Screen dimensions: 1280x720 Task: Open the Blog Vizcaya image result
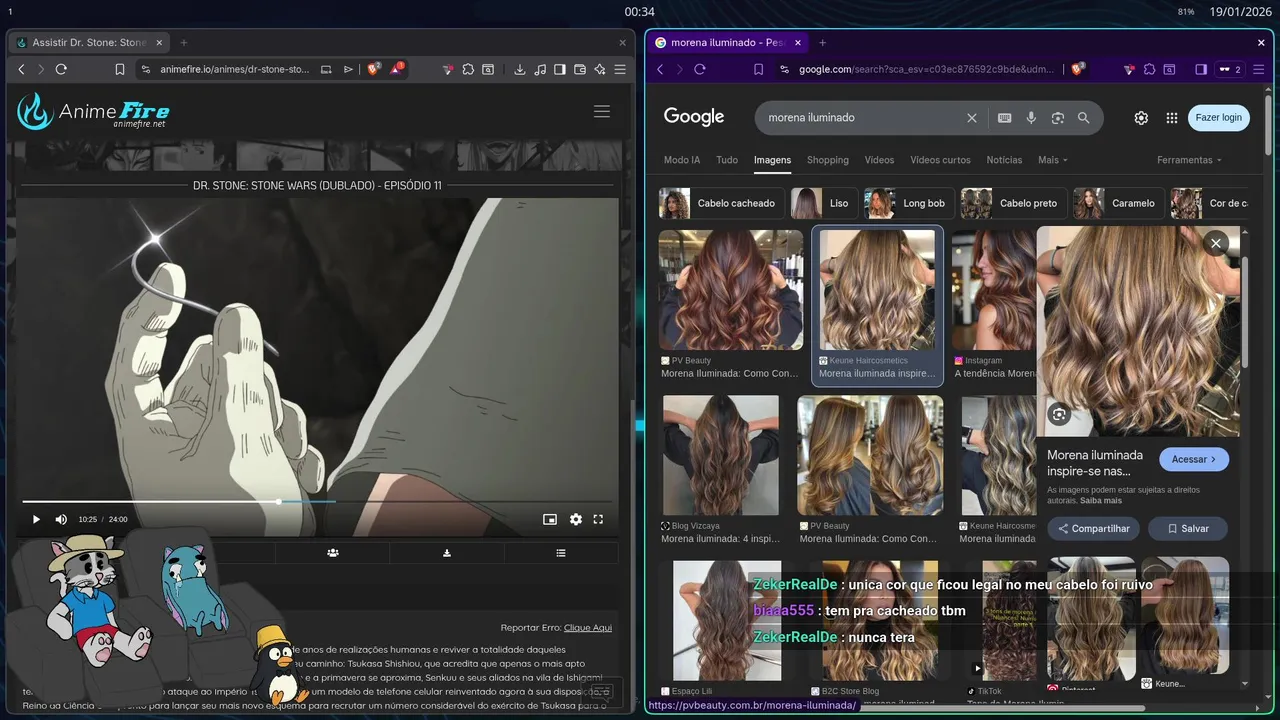pos(720,455)
